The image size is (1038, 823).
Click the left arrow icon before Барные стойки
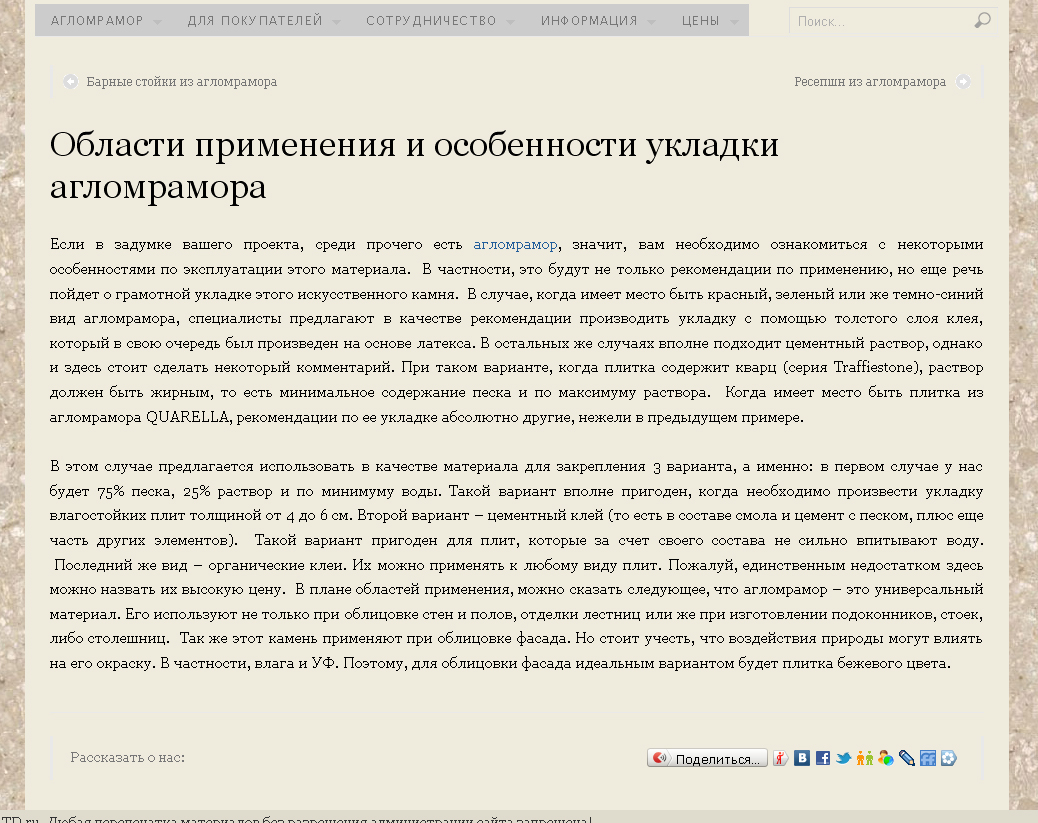coord(70,81)
